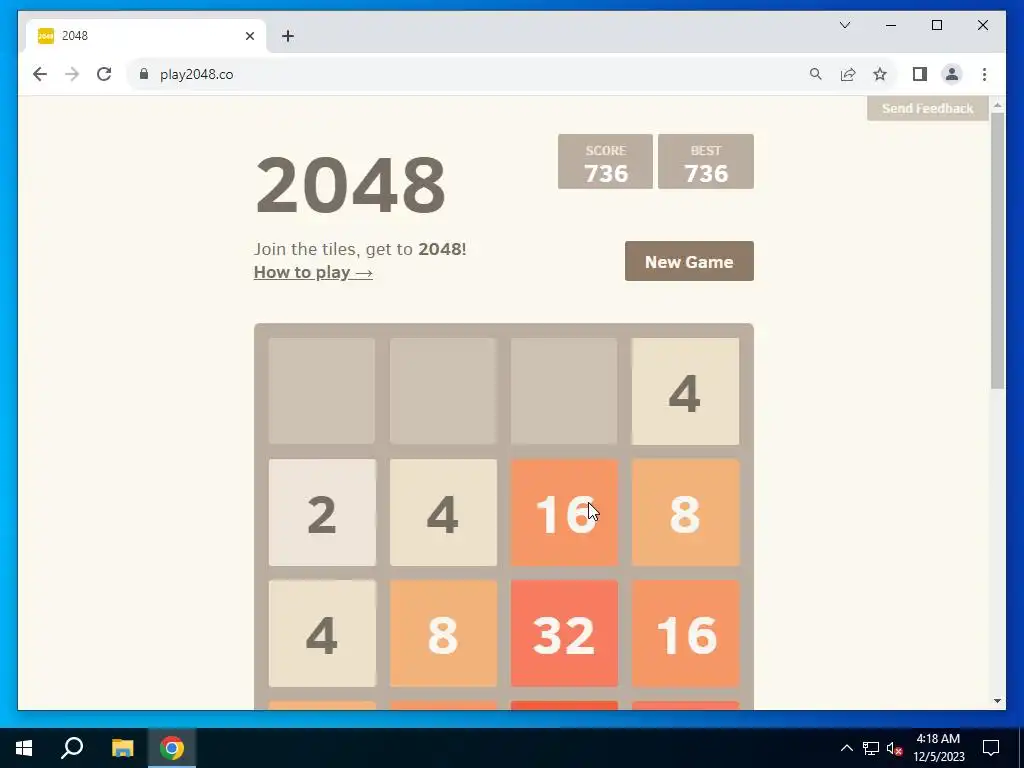Screen dimensions: 1024x768
Task: Open Windows taskbar search
Action: [72, 748]
